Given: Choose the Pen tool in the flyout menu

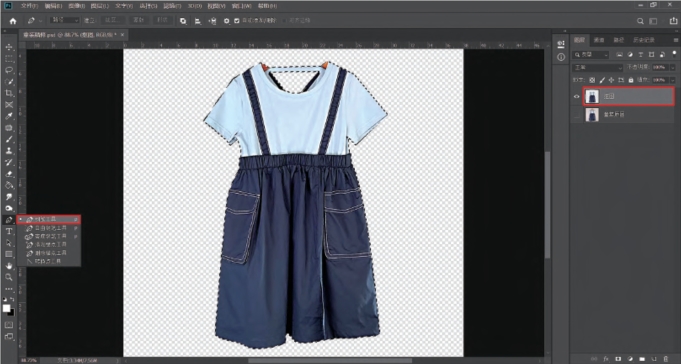Looking at the screenshot, I should coord(49,219).
